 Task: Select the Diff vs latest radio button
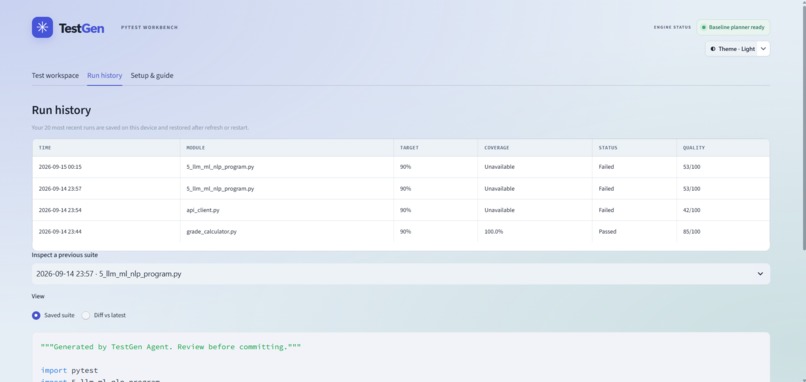coord(86,315)
